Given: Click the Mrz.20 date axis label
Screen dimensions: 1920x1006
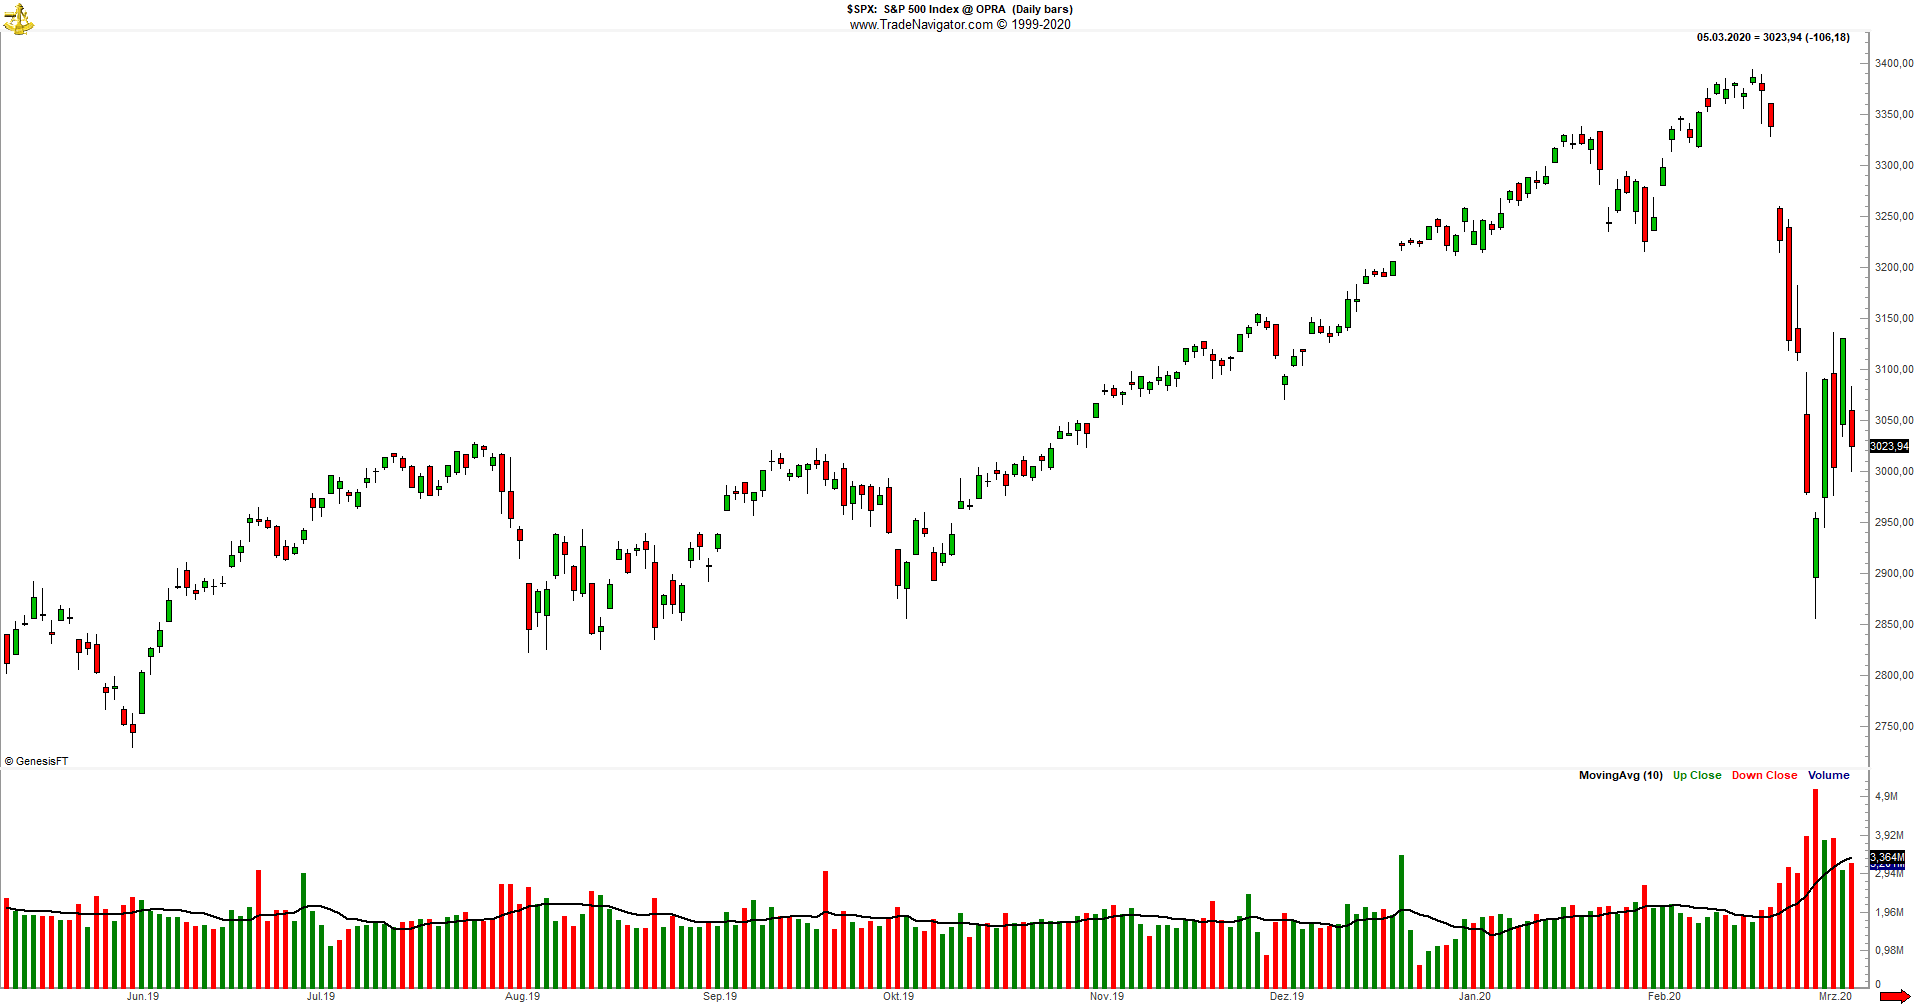Looking at the screenshot, I should coord(1835,996).
